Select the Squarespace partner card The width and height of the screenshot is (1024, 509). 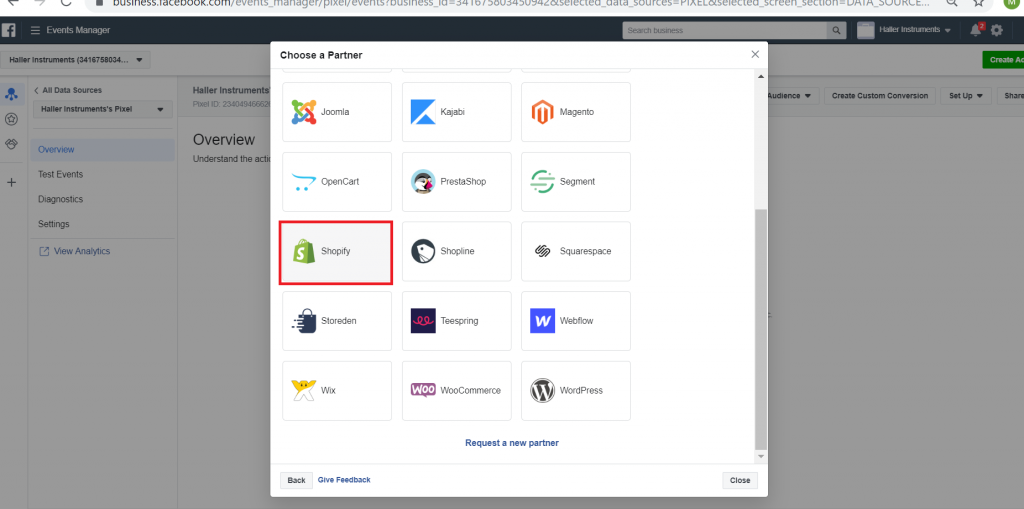tap(576, 252)
